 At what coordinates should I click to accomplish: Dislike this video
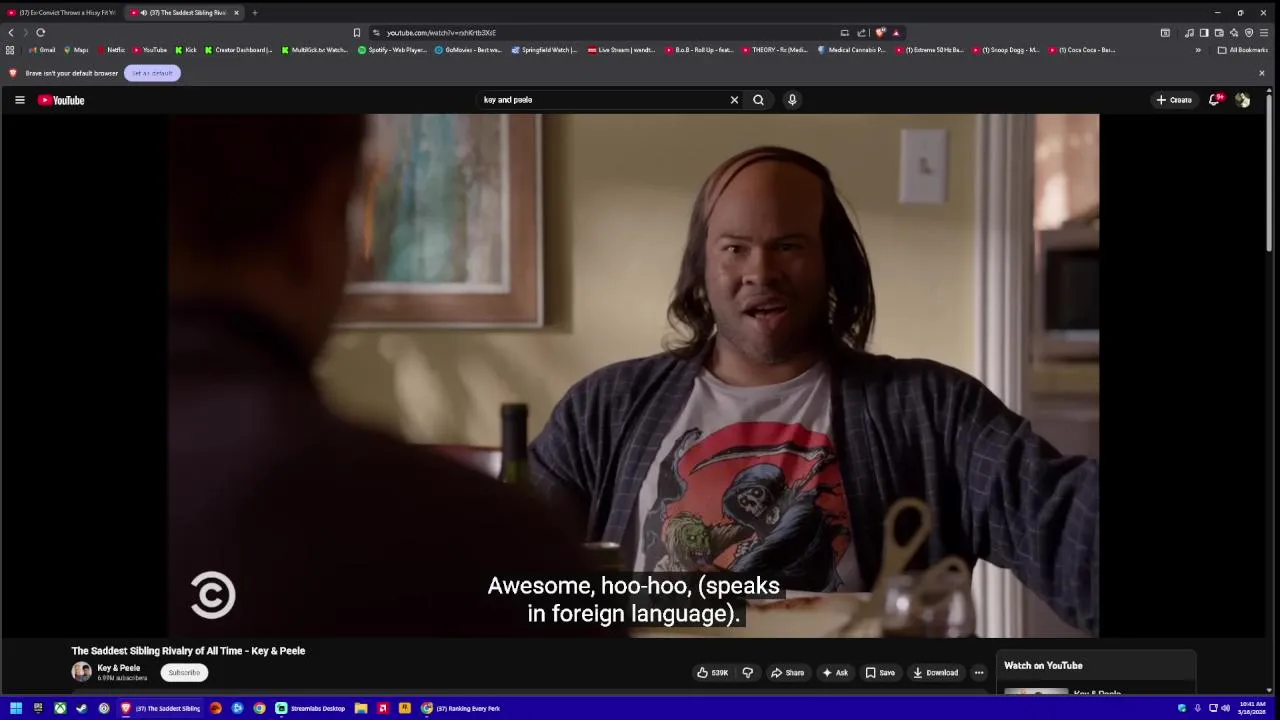pyautogui.click(x=747, y=673)
